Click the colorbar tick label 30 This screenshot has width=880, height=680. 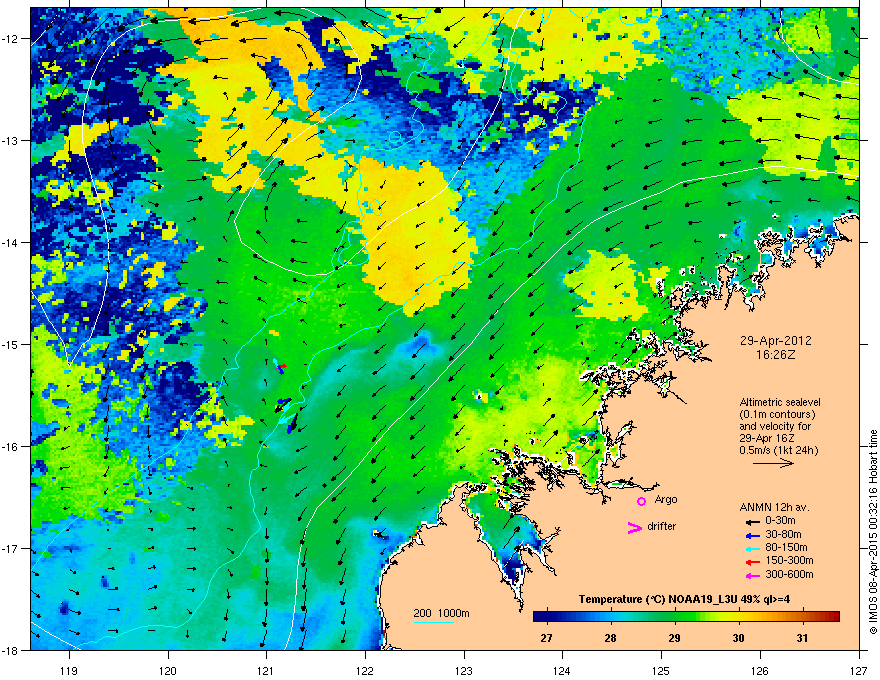coord(739,637)
